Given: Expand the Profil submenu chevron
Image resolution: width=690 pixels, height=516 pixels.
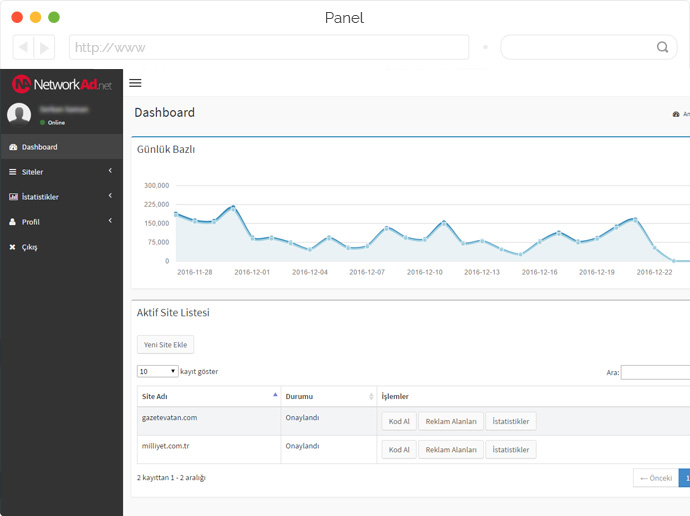Looking at the screenshot, I should pyautogui.click(x=110, y=220).
